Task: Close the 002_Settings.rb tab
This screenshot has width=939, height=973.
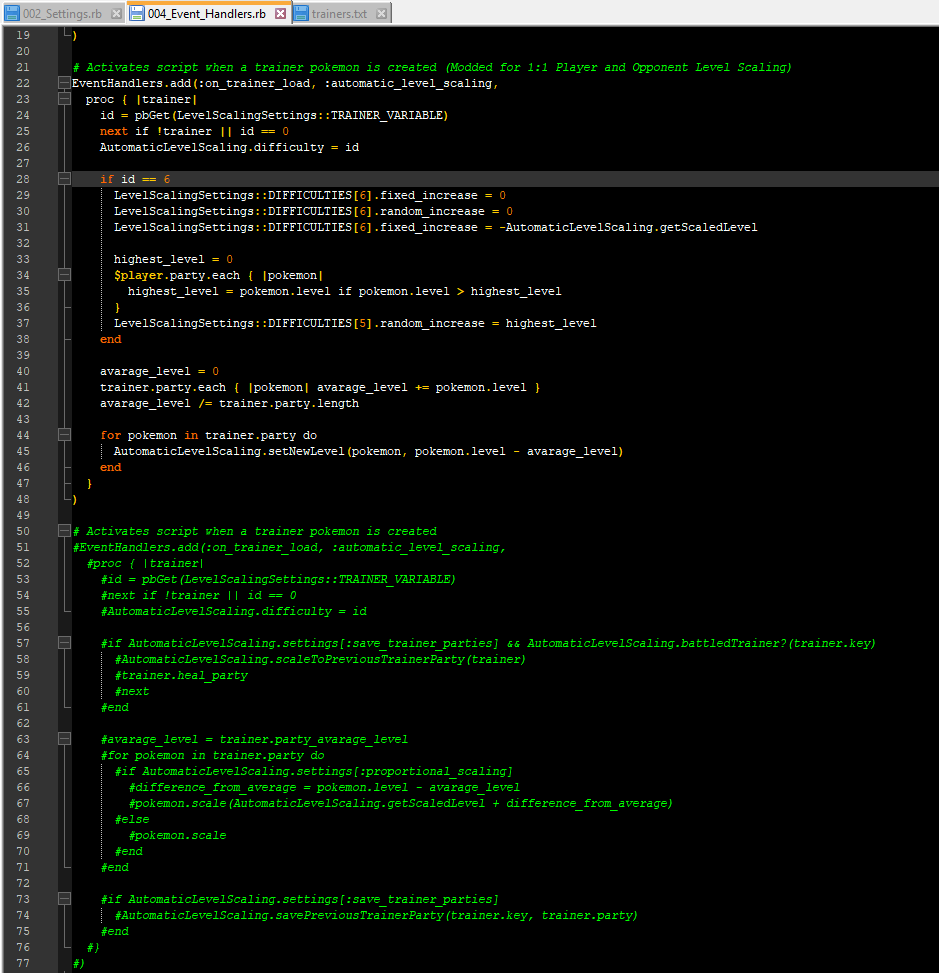Action: [x=116, y=14]
